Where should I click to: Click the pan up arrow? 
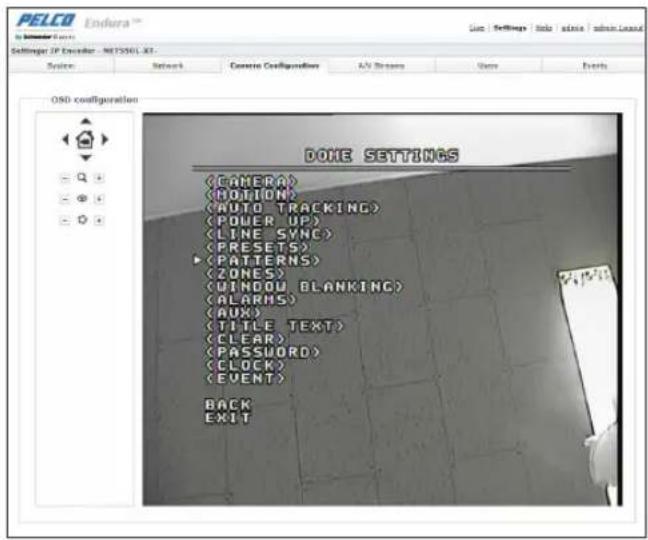click(x=86, y=121)
